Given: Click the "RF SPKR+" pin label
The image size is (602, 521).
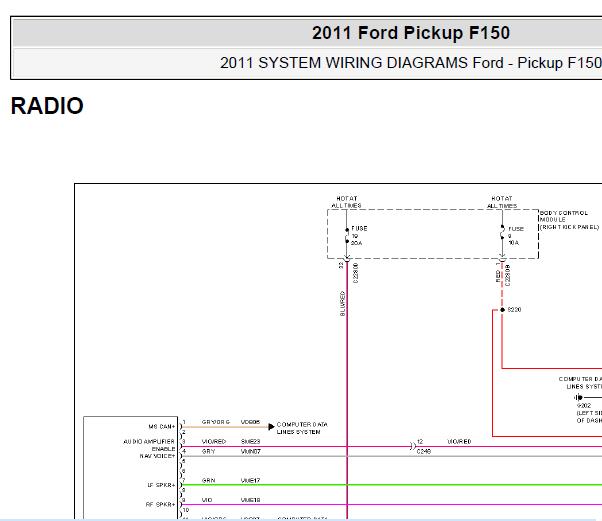Looking at the screenshot, I should coord(160,504).
